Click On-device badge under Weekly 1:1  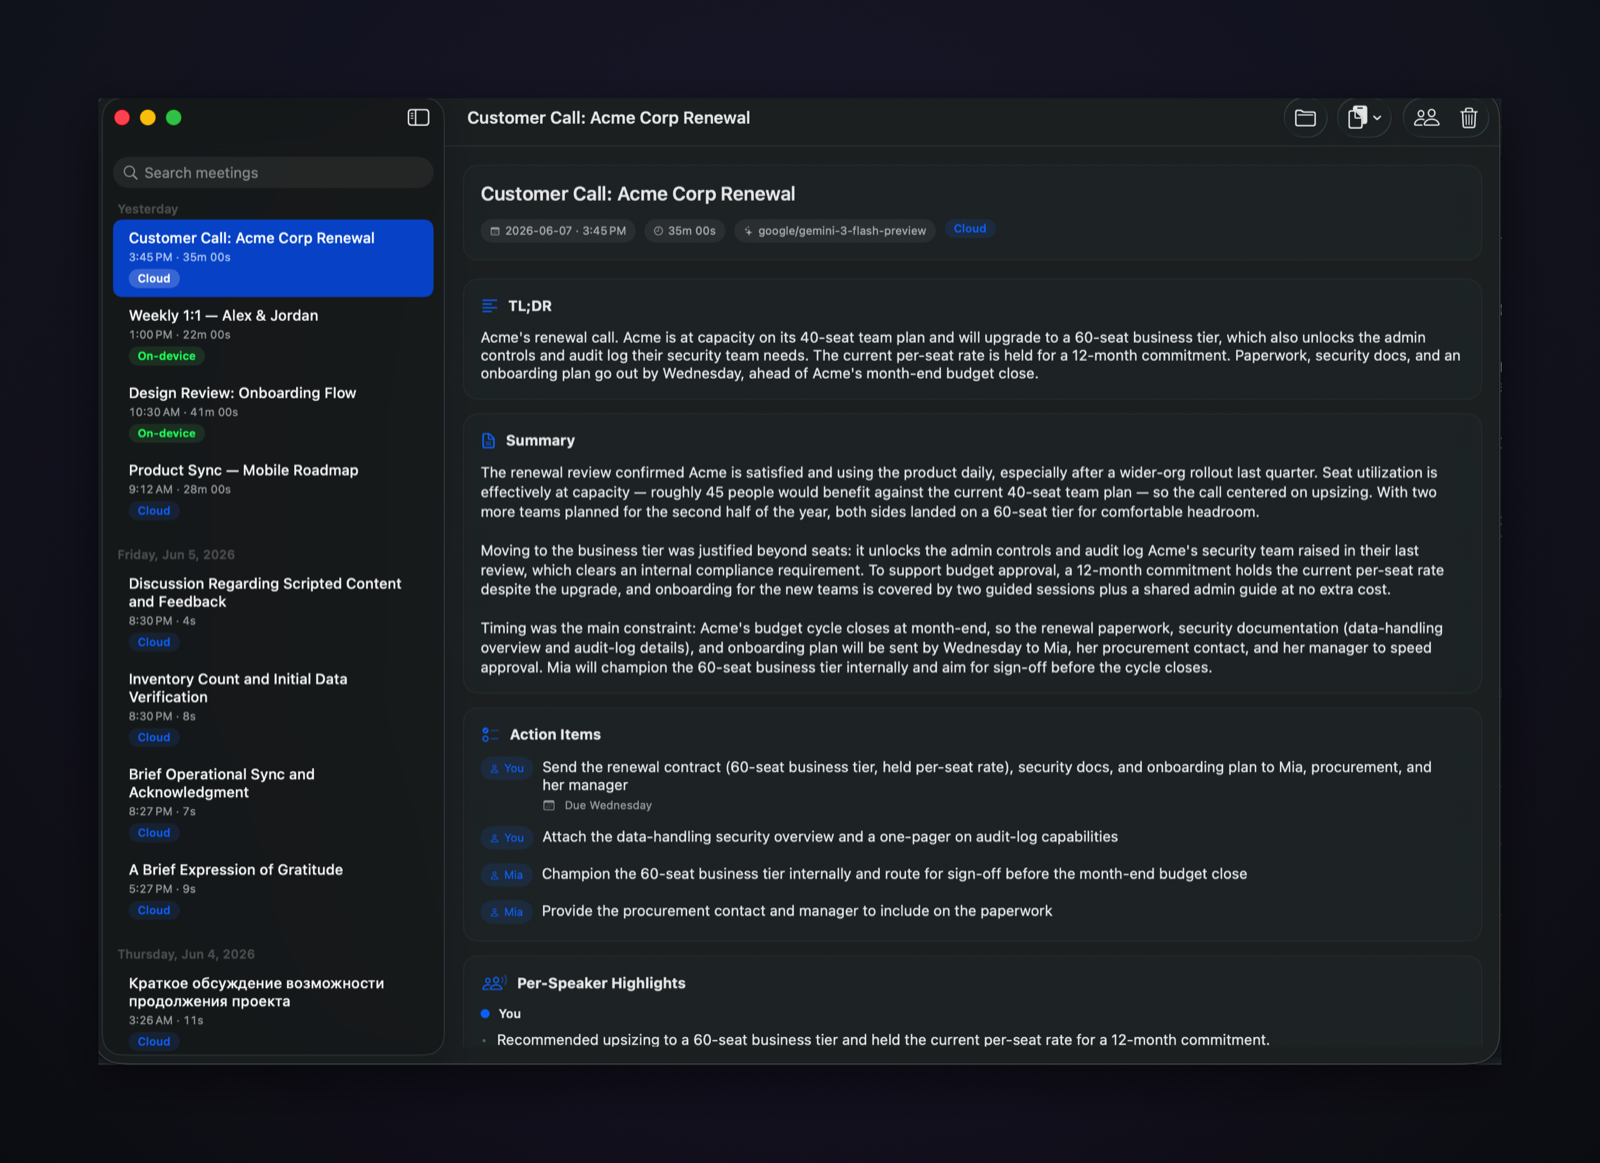[166, 356]
